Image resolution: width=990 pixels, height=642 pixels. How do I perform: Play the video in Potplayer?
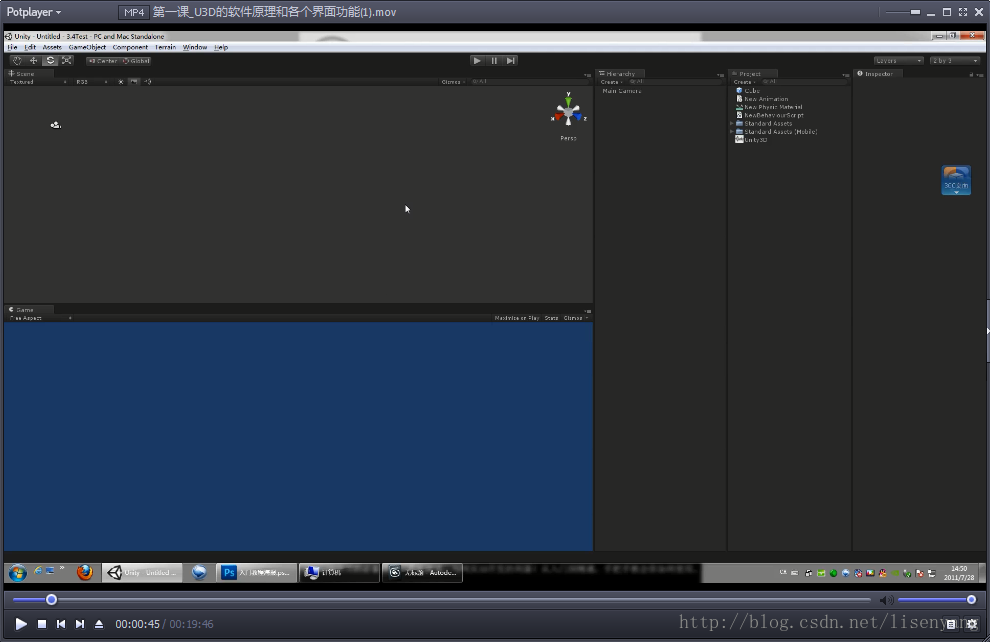[x=21, y=624]
